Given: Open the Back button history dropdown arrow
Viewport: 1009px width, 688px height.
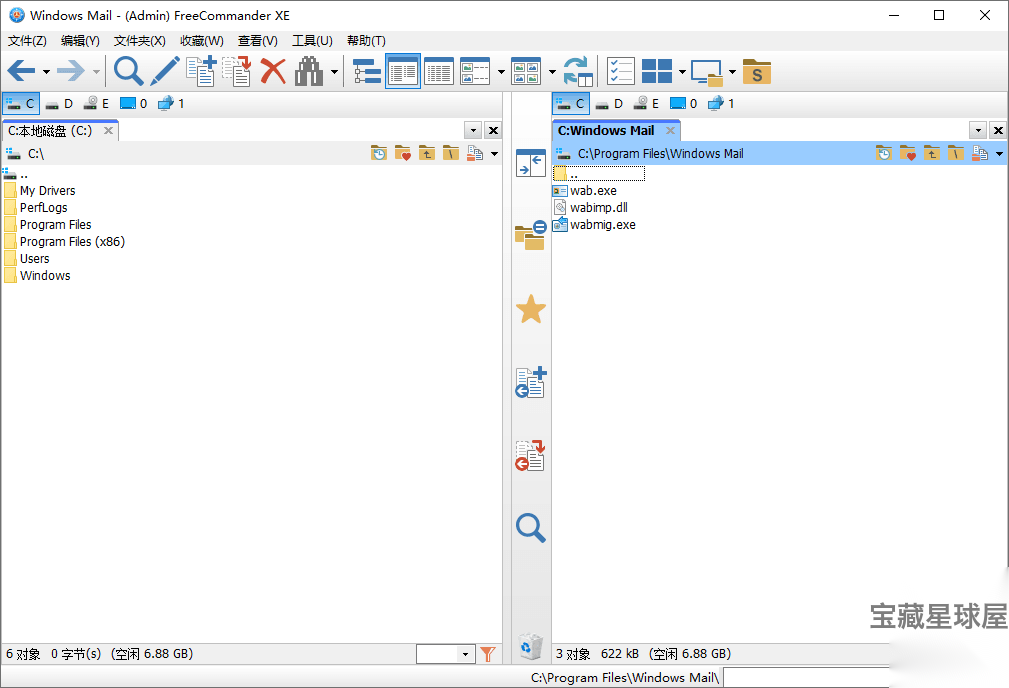Looking at the screenshot, I should tap(46, 71).
